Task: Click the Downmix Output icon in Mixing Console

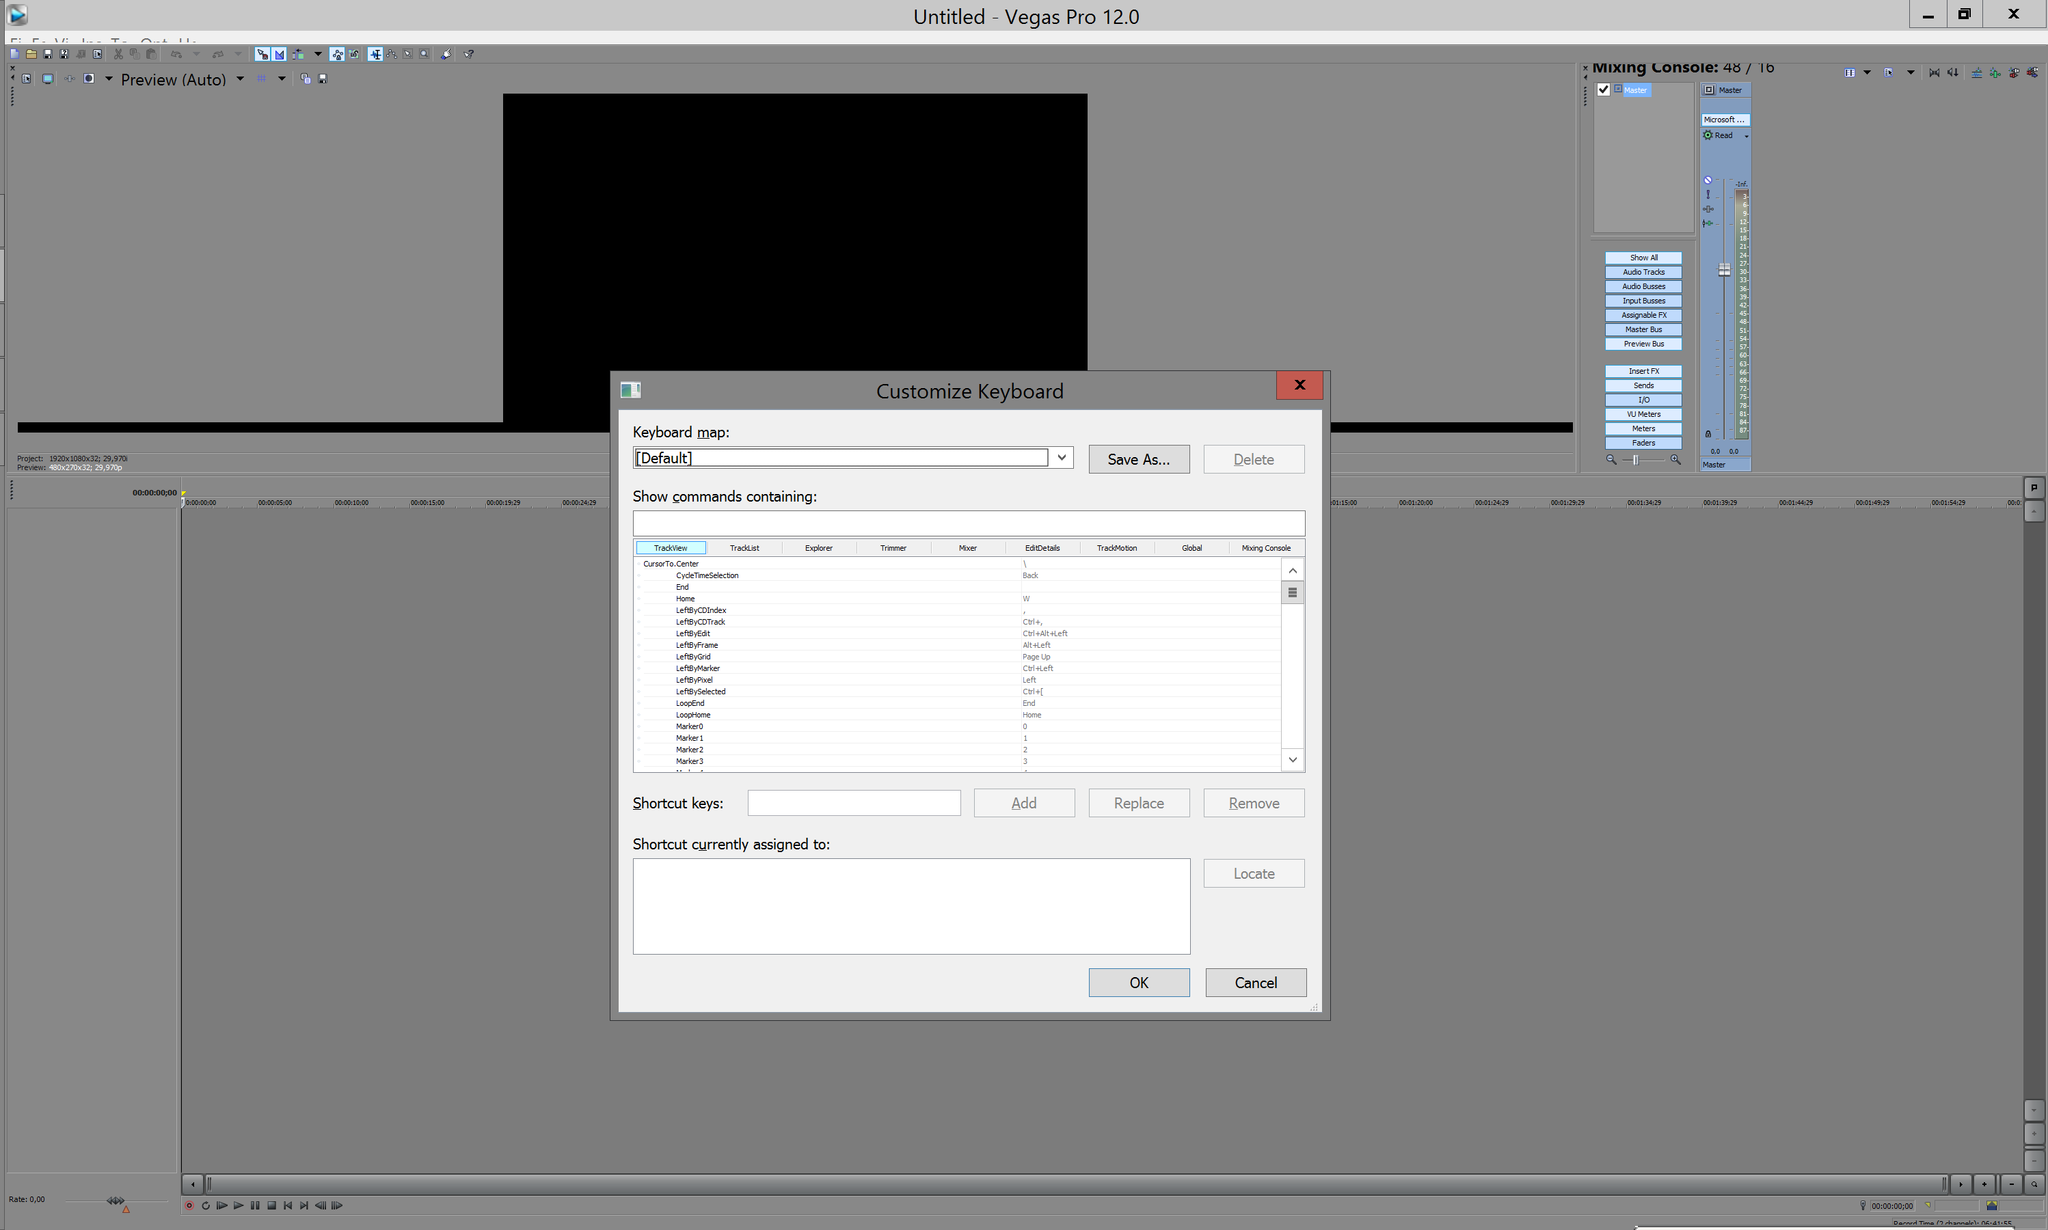Action: (1934, 72)
